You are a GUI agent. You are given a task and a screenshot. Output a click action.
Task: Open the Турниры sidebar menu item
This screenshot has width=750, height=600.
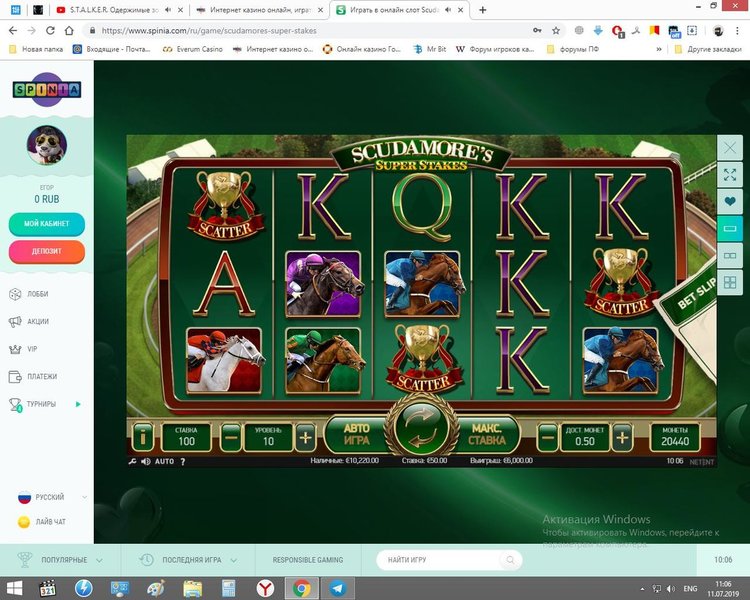pos(40,404)
